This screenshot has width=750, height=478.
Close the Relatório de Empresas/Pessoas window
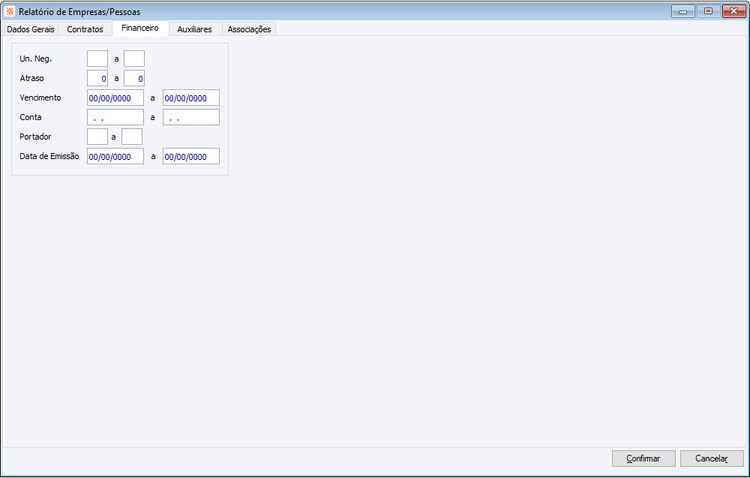tap(734, 11)
